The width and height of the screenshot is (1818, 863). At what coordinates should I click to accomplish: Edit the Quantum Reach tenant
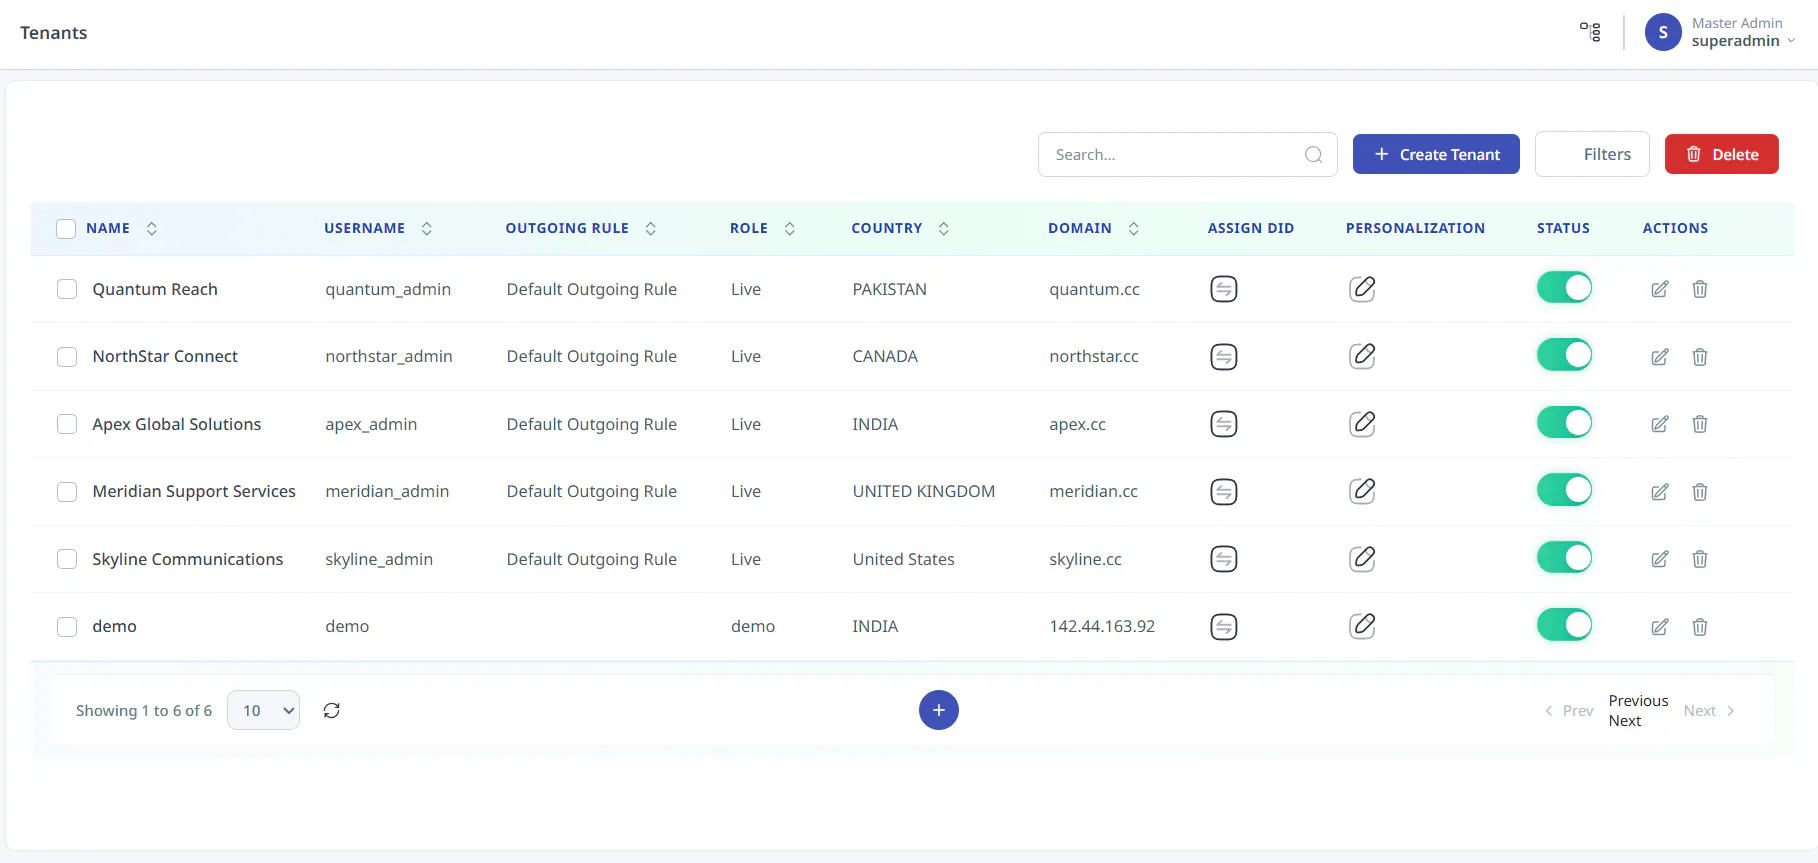coord(1660,289)
